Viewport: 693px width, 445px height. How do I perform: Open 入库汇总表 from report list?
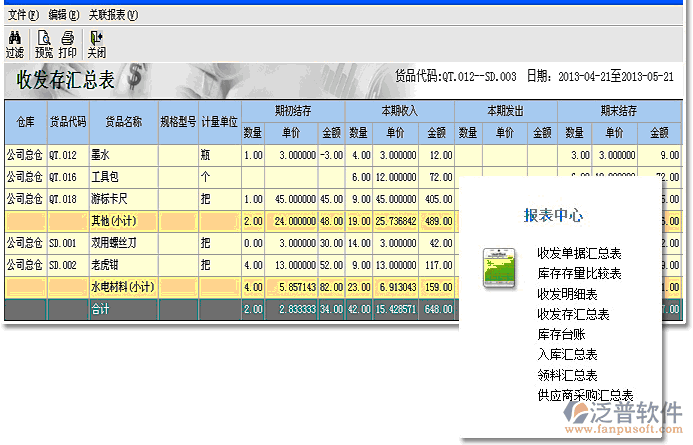point(567,354)
